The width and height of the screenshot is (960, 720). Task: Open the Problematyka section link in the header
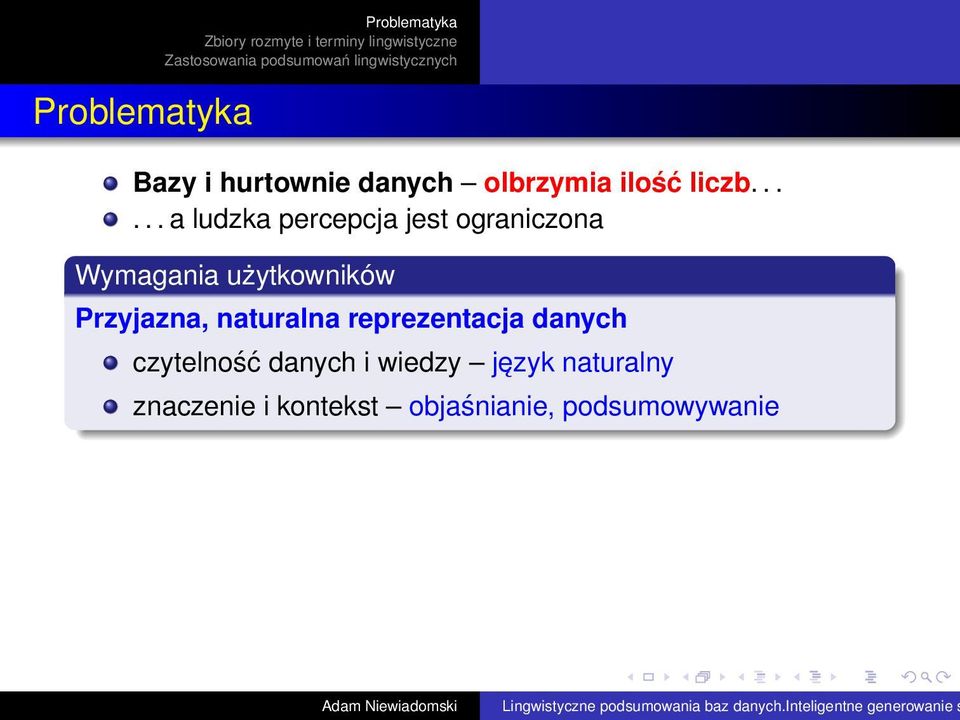(x=411, y=23)
